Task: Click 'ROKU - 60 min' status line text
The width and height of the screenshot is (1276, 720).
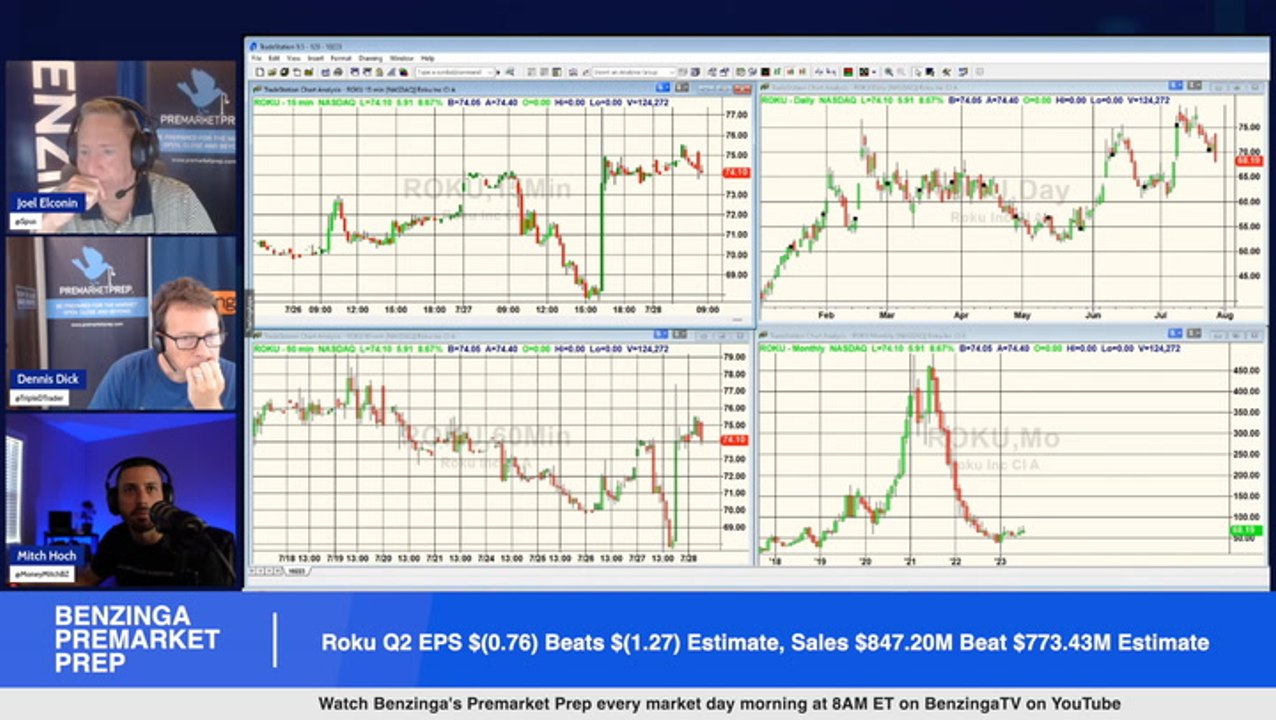Action: click(284, 349)
